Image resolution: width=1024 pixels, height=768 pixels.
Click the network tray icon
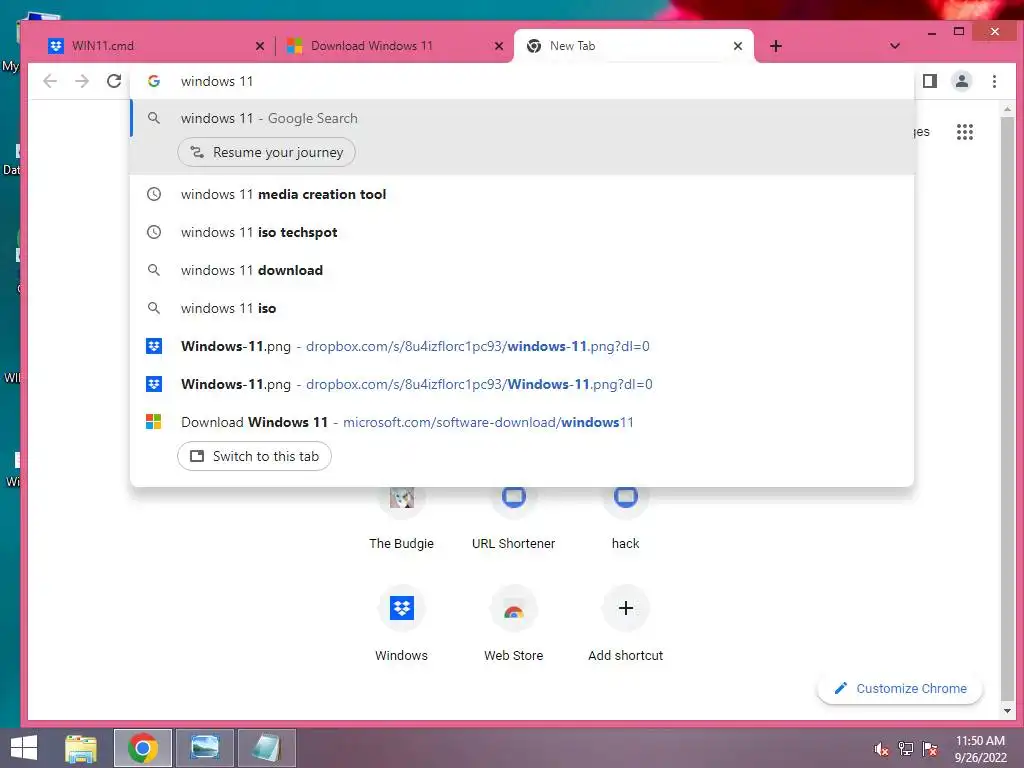point(905,749)
